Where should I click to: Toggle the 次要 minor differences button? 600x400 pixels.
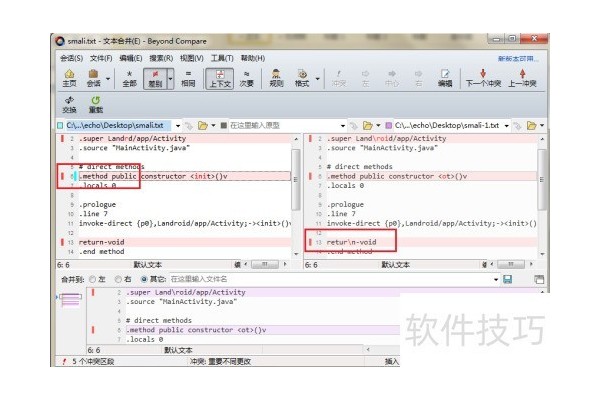tap(246, 78)
